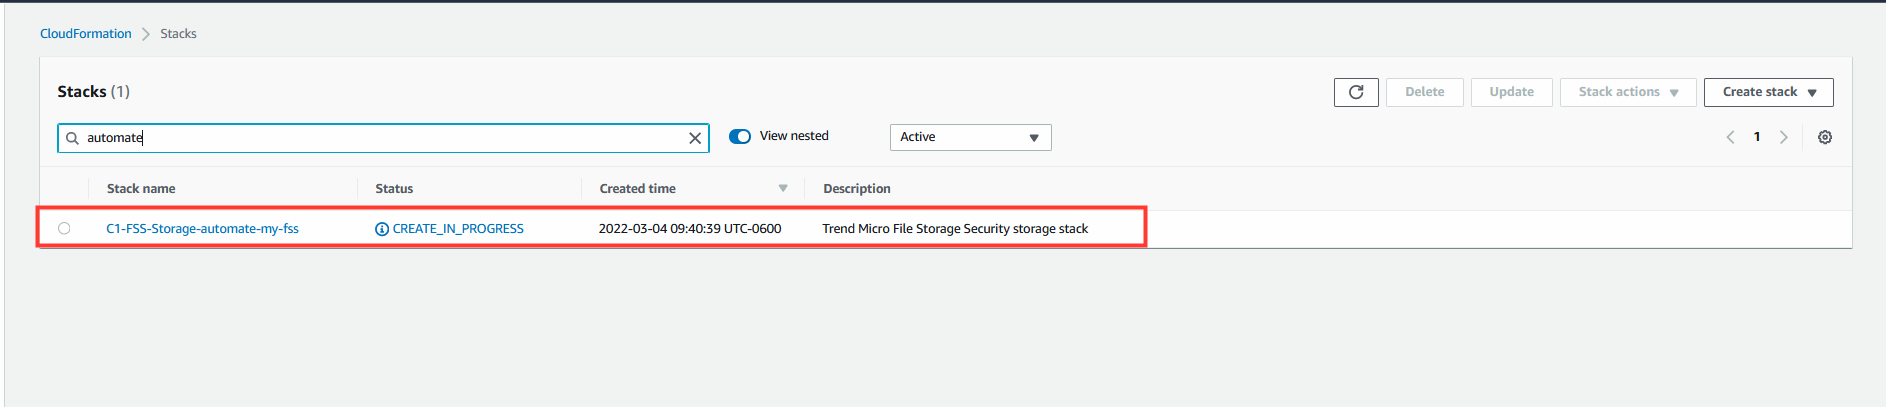Navigate to CloudFormation breadcrumb
The width and height of the screenshot is (1886, 407).
86,33
